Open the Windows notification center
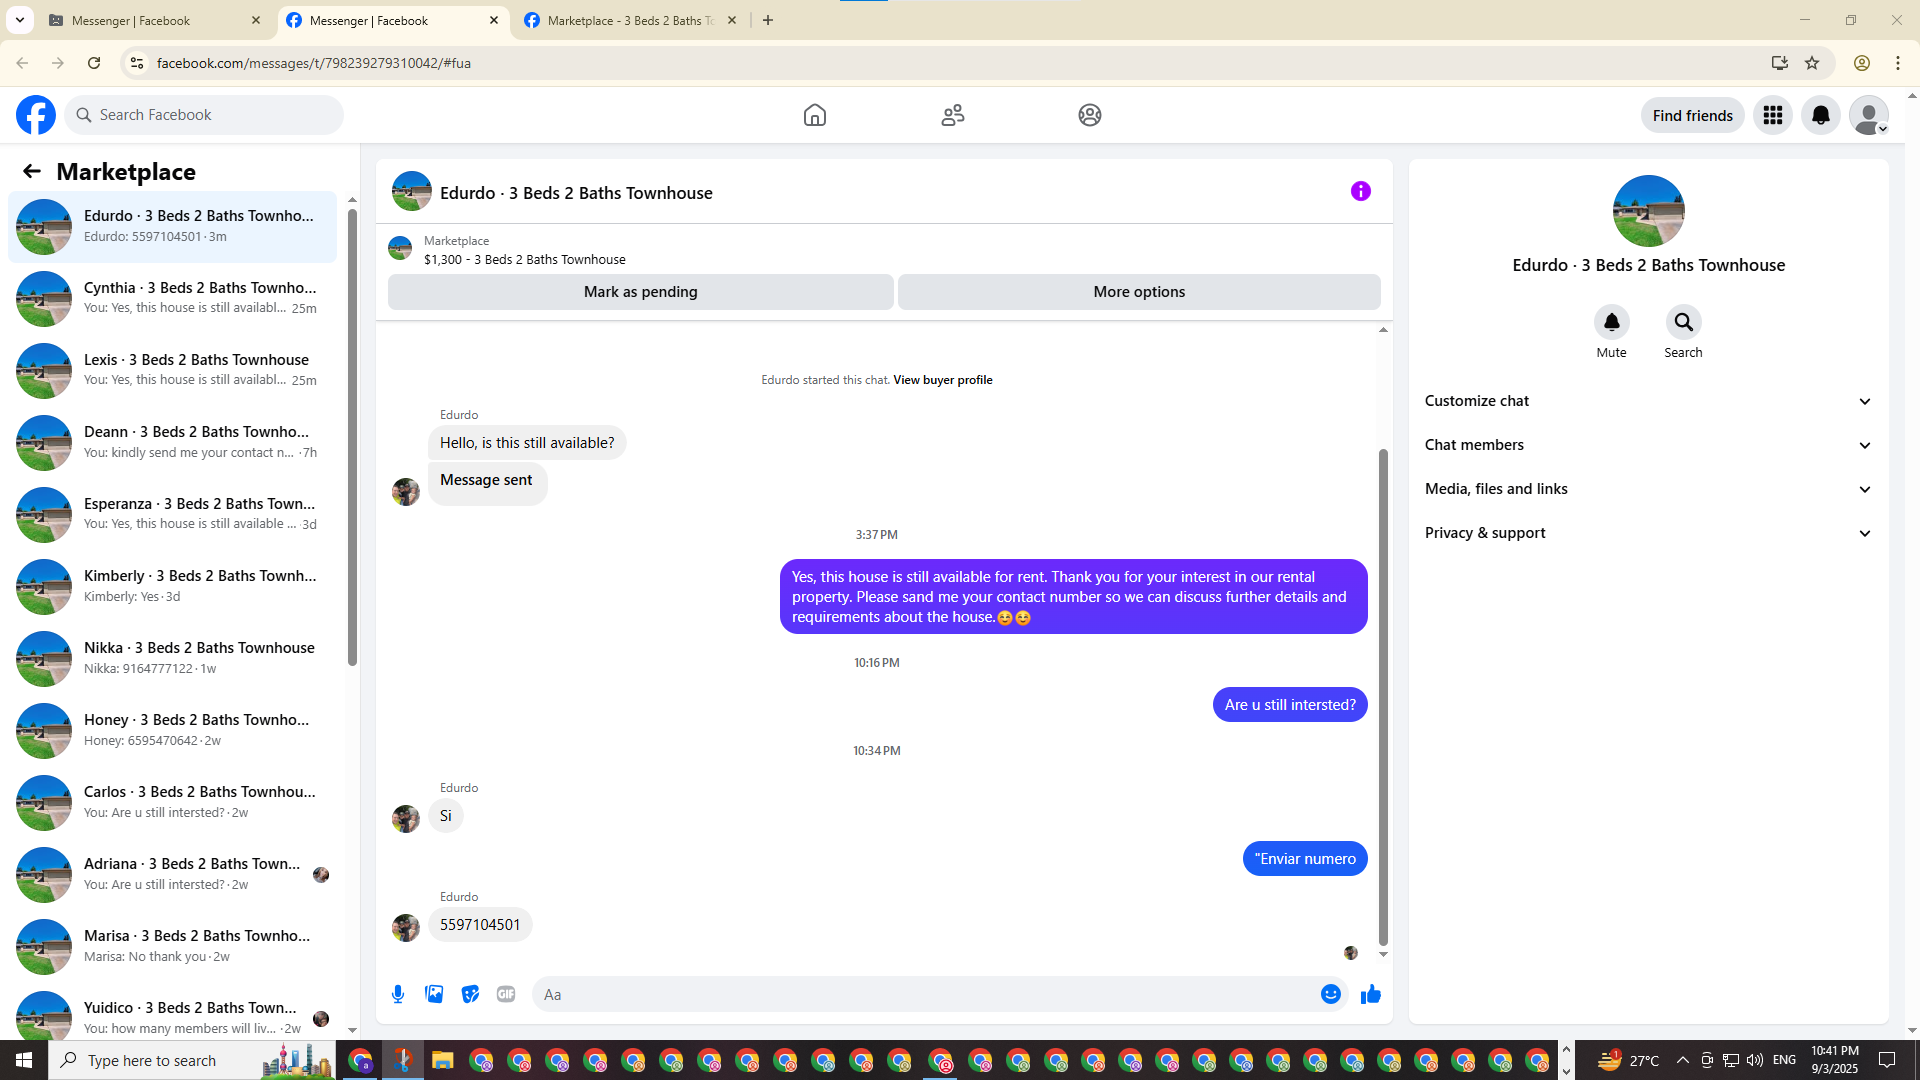This screenshot has width=1920, height=1080. pos(1887,1060)
